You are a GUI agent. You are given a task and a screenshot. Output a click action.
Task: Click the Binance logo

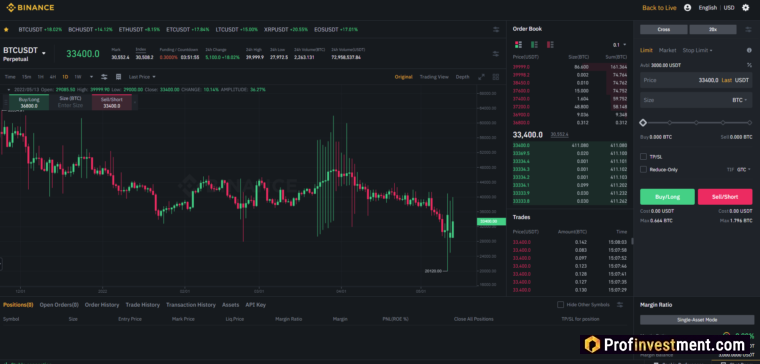pos(30,8)
